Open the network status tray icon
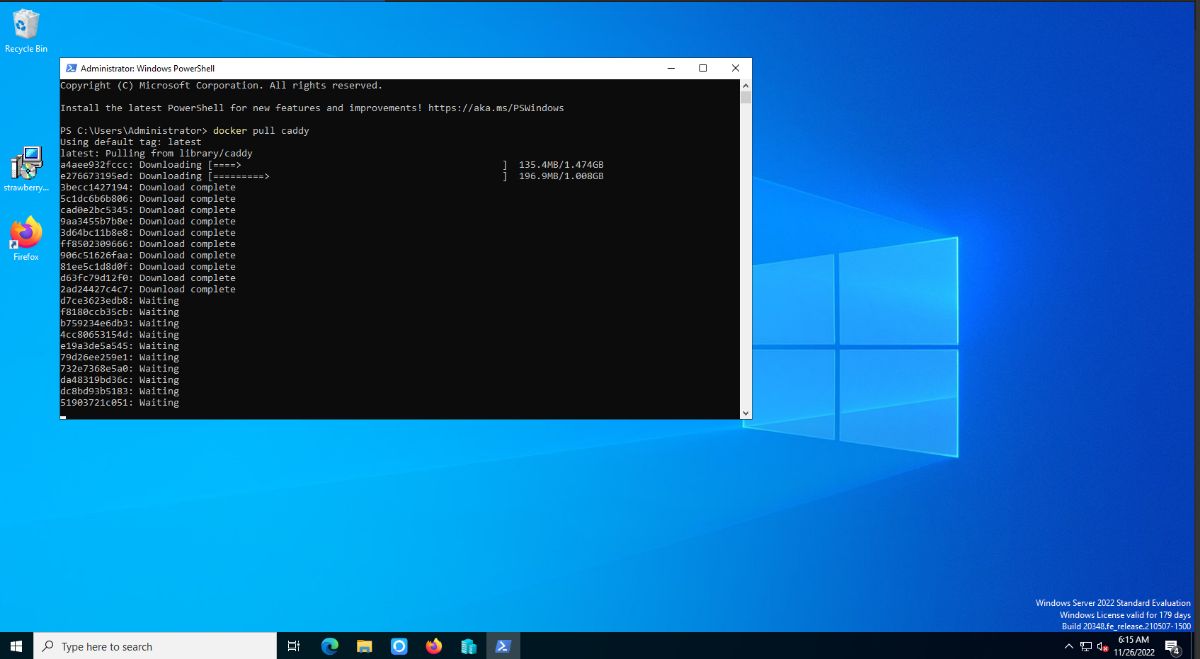1200x659 pixels. (1086, 646)
